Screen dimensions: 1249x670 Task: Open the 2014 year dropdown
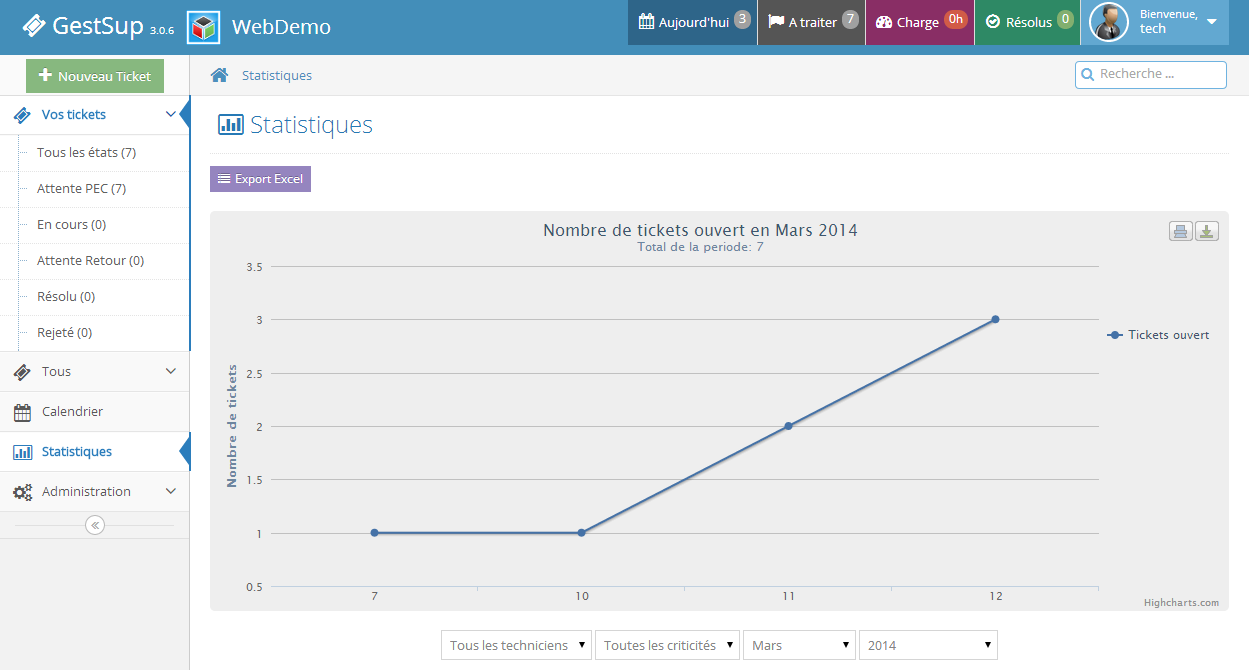[927, 645]
